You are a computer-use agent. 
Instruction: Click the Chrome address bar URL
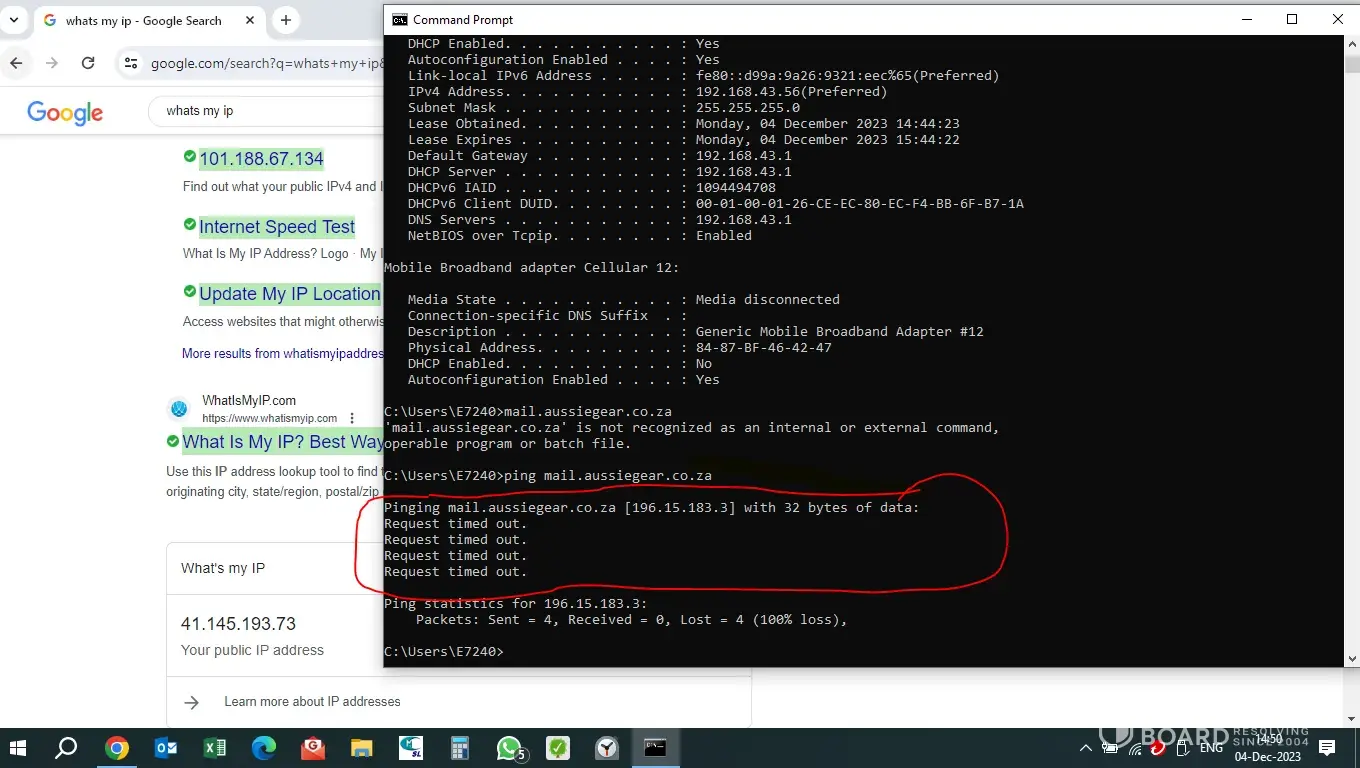[x=267, y=63]
